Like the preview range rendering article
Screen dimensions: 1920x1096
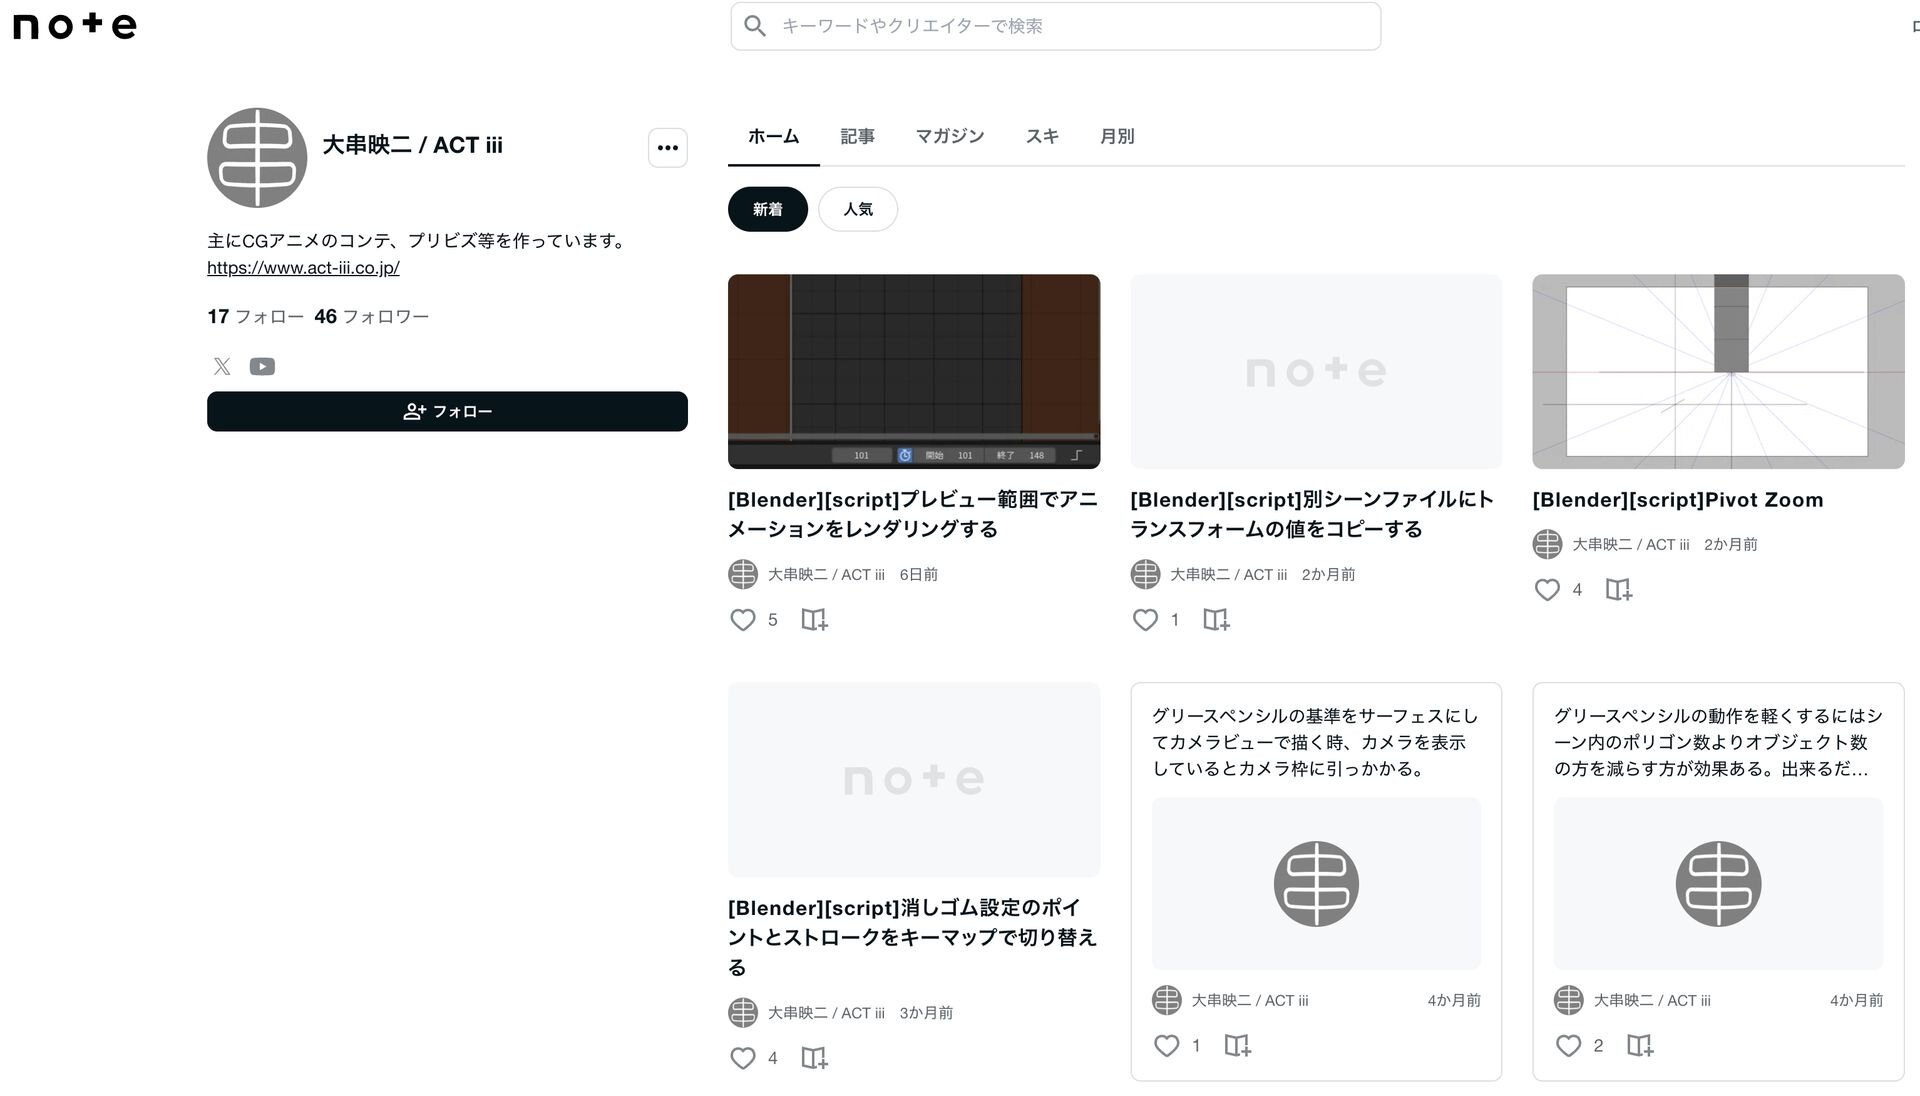pos(742,620)
